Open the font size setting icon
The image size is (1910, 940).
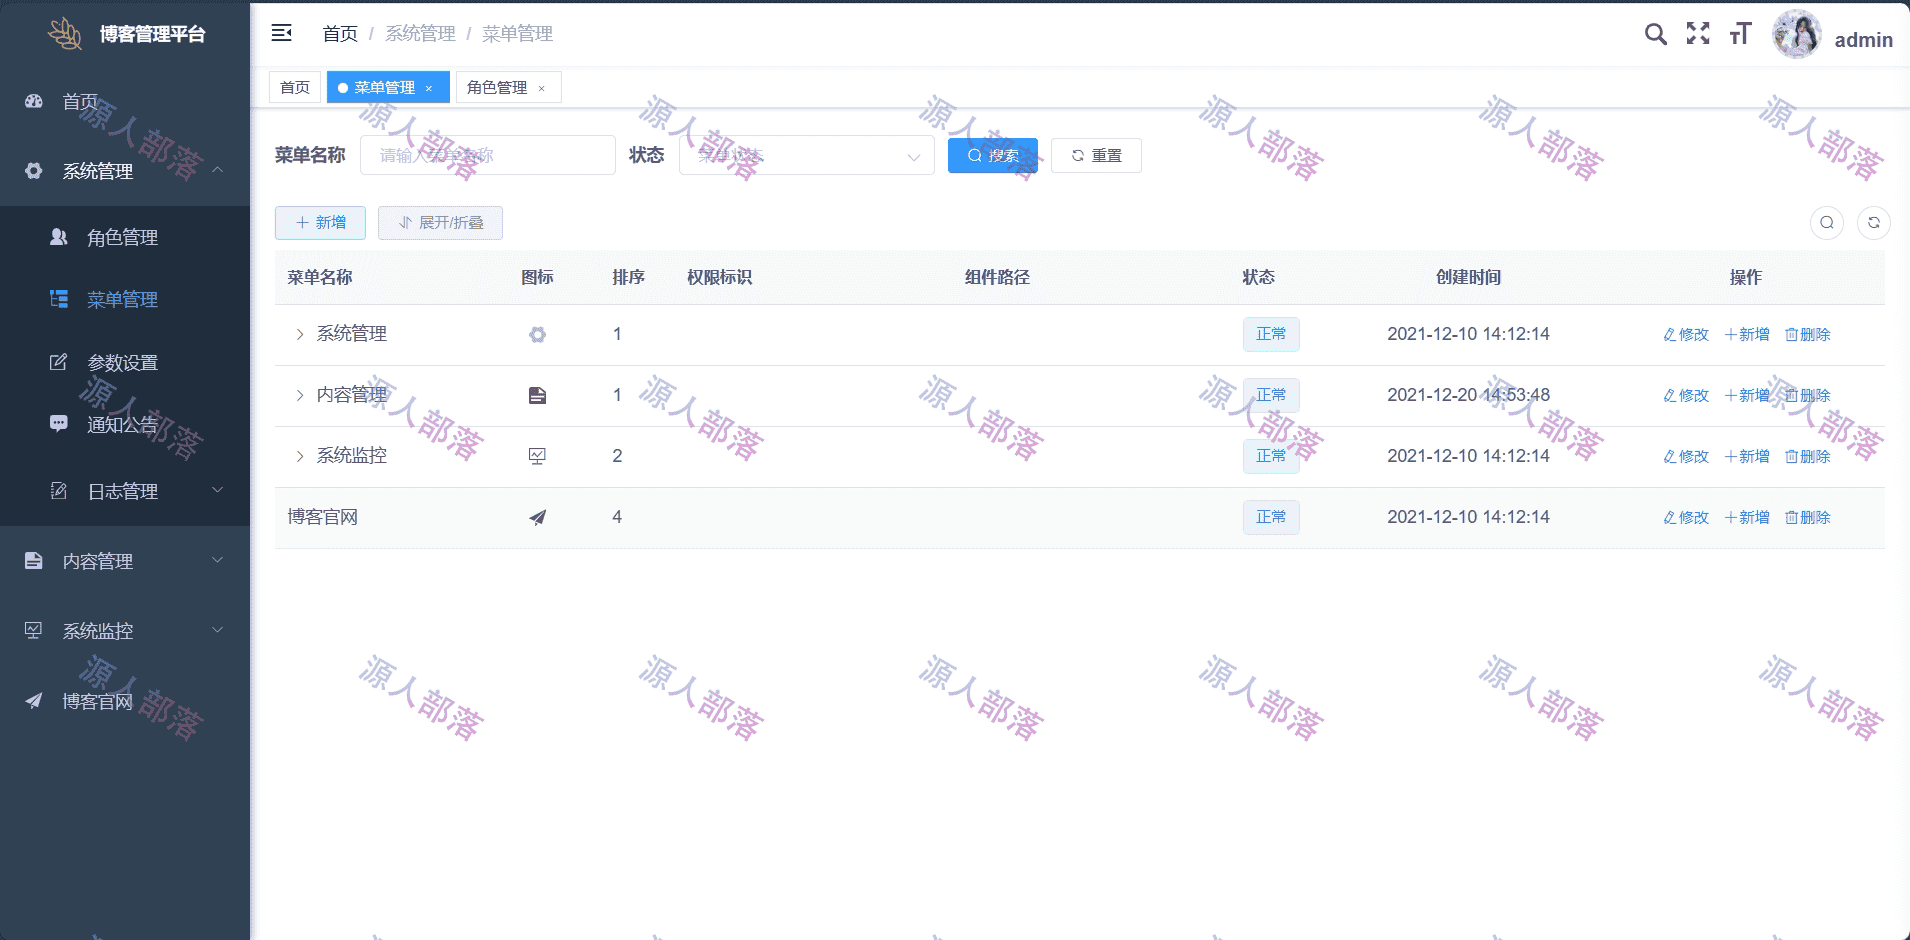pyautogui.click(x=1740, y=34)
